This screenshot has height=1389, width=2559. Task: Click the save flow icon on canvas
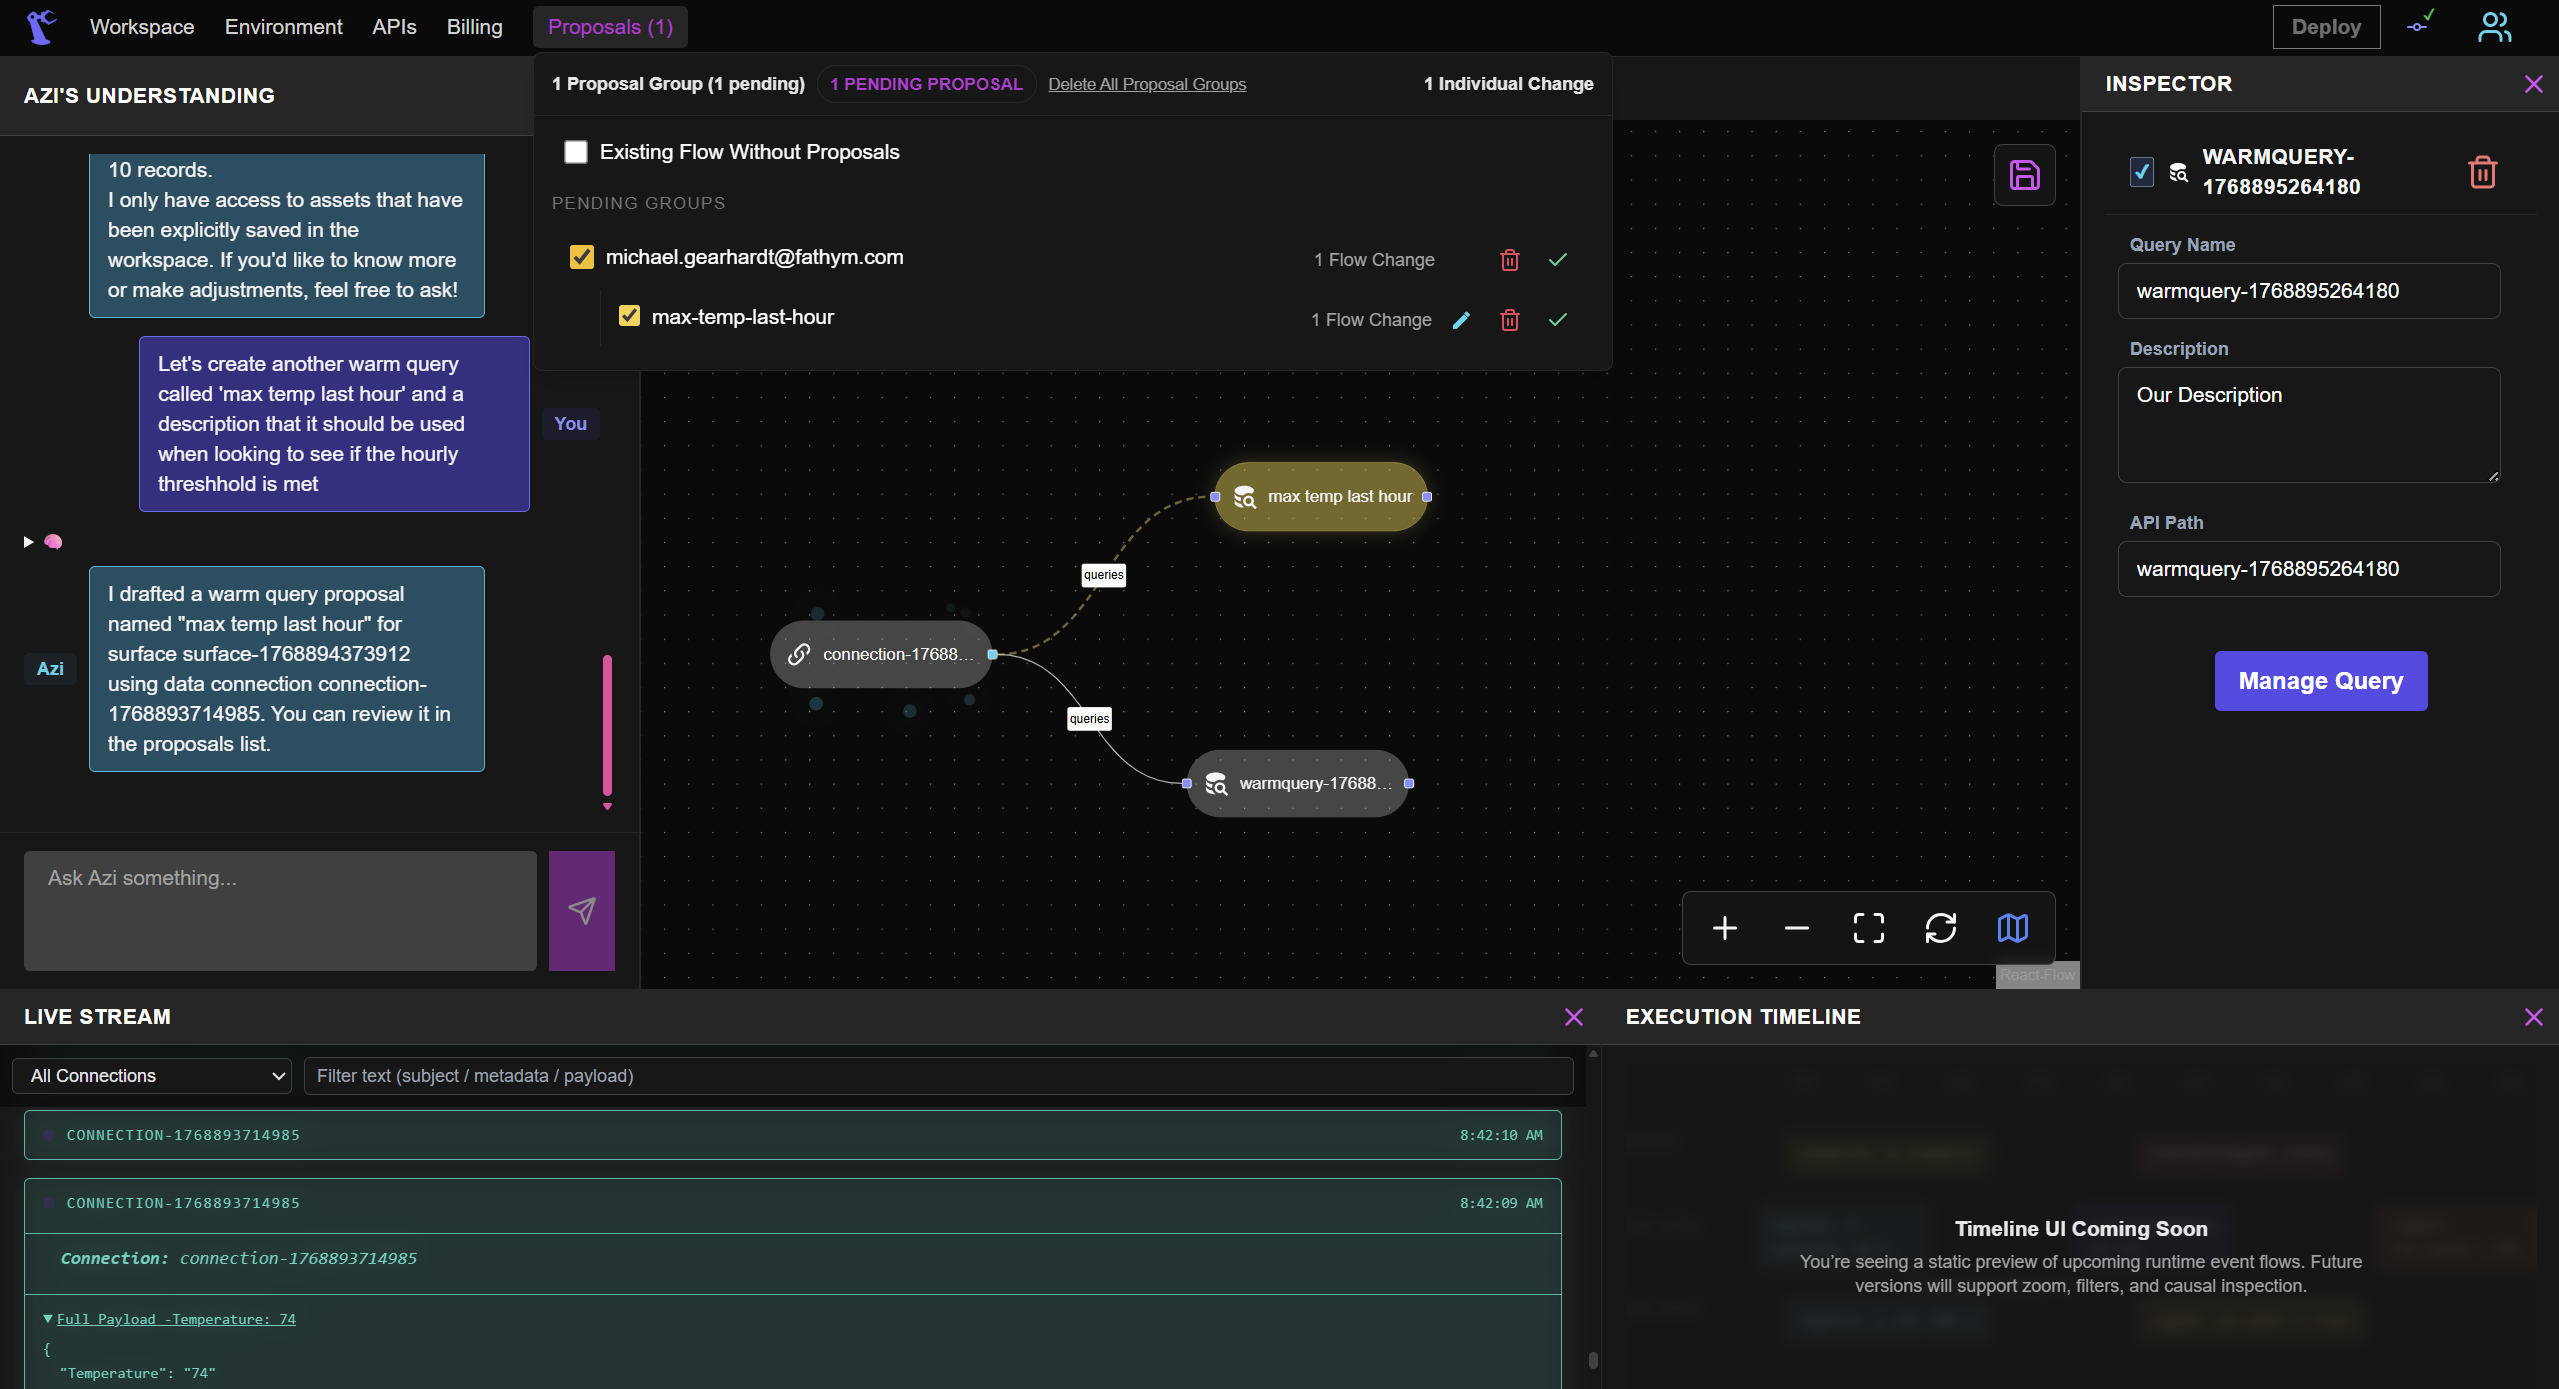pyautogui.click(x=2024, y=175)
